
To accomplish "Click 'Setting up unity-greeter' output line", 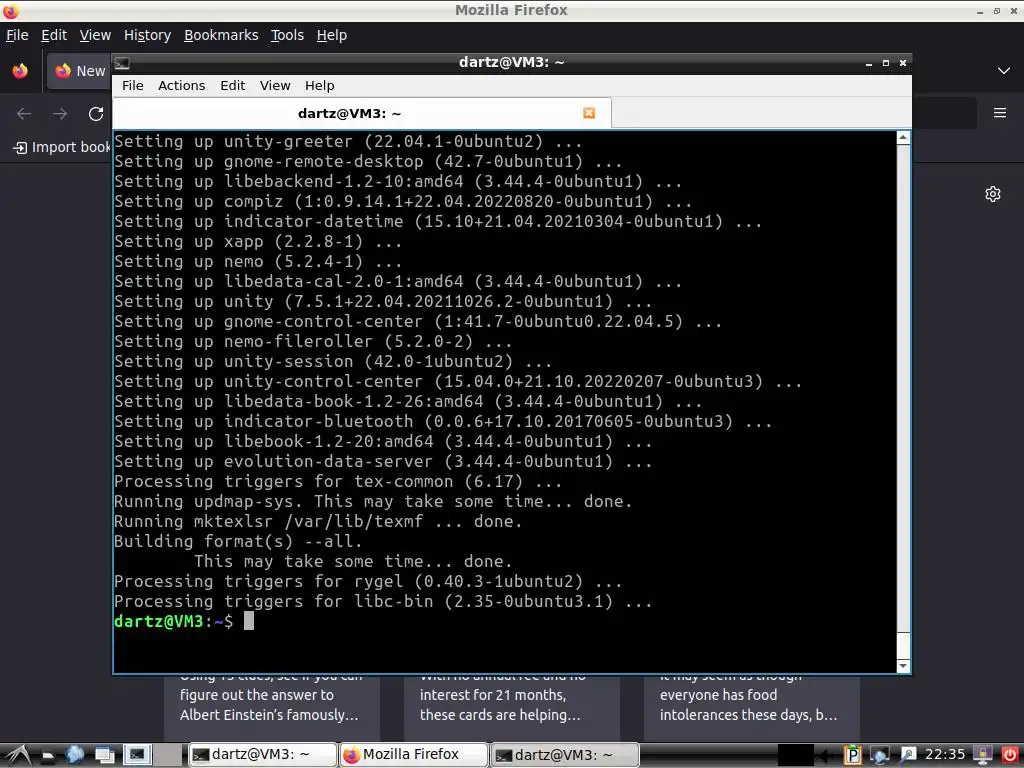I will [347, 141].
